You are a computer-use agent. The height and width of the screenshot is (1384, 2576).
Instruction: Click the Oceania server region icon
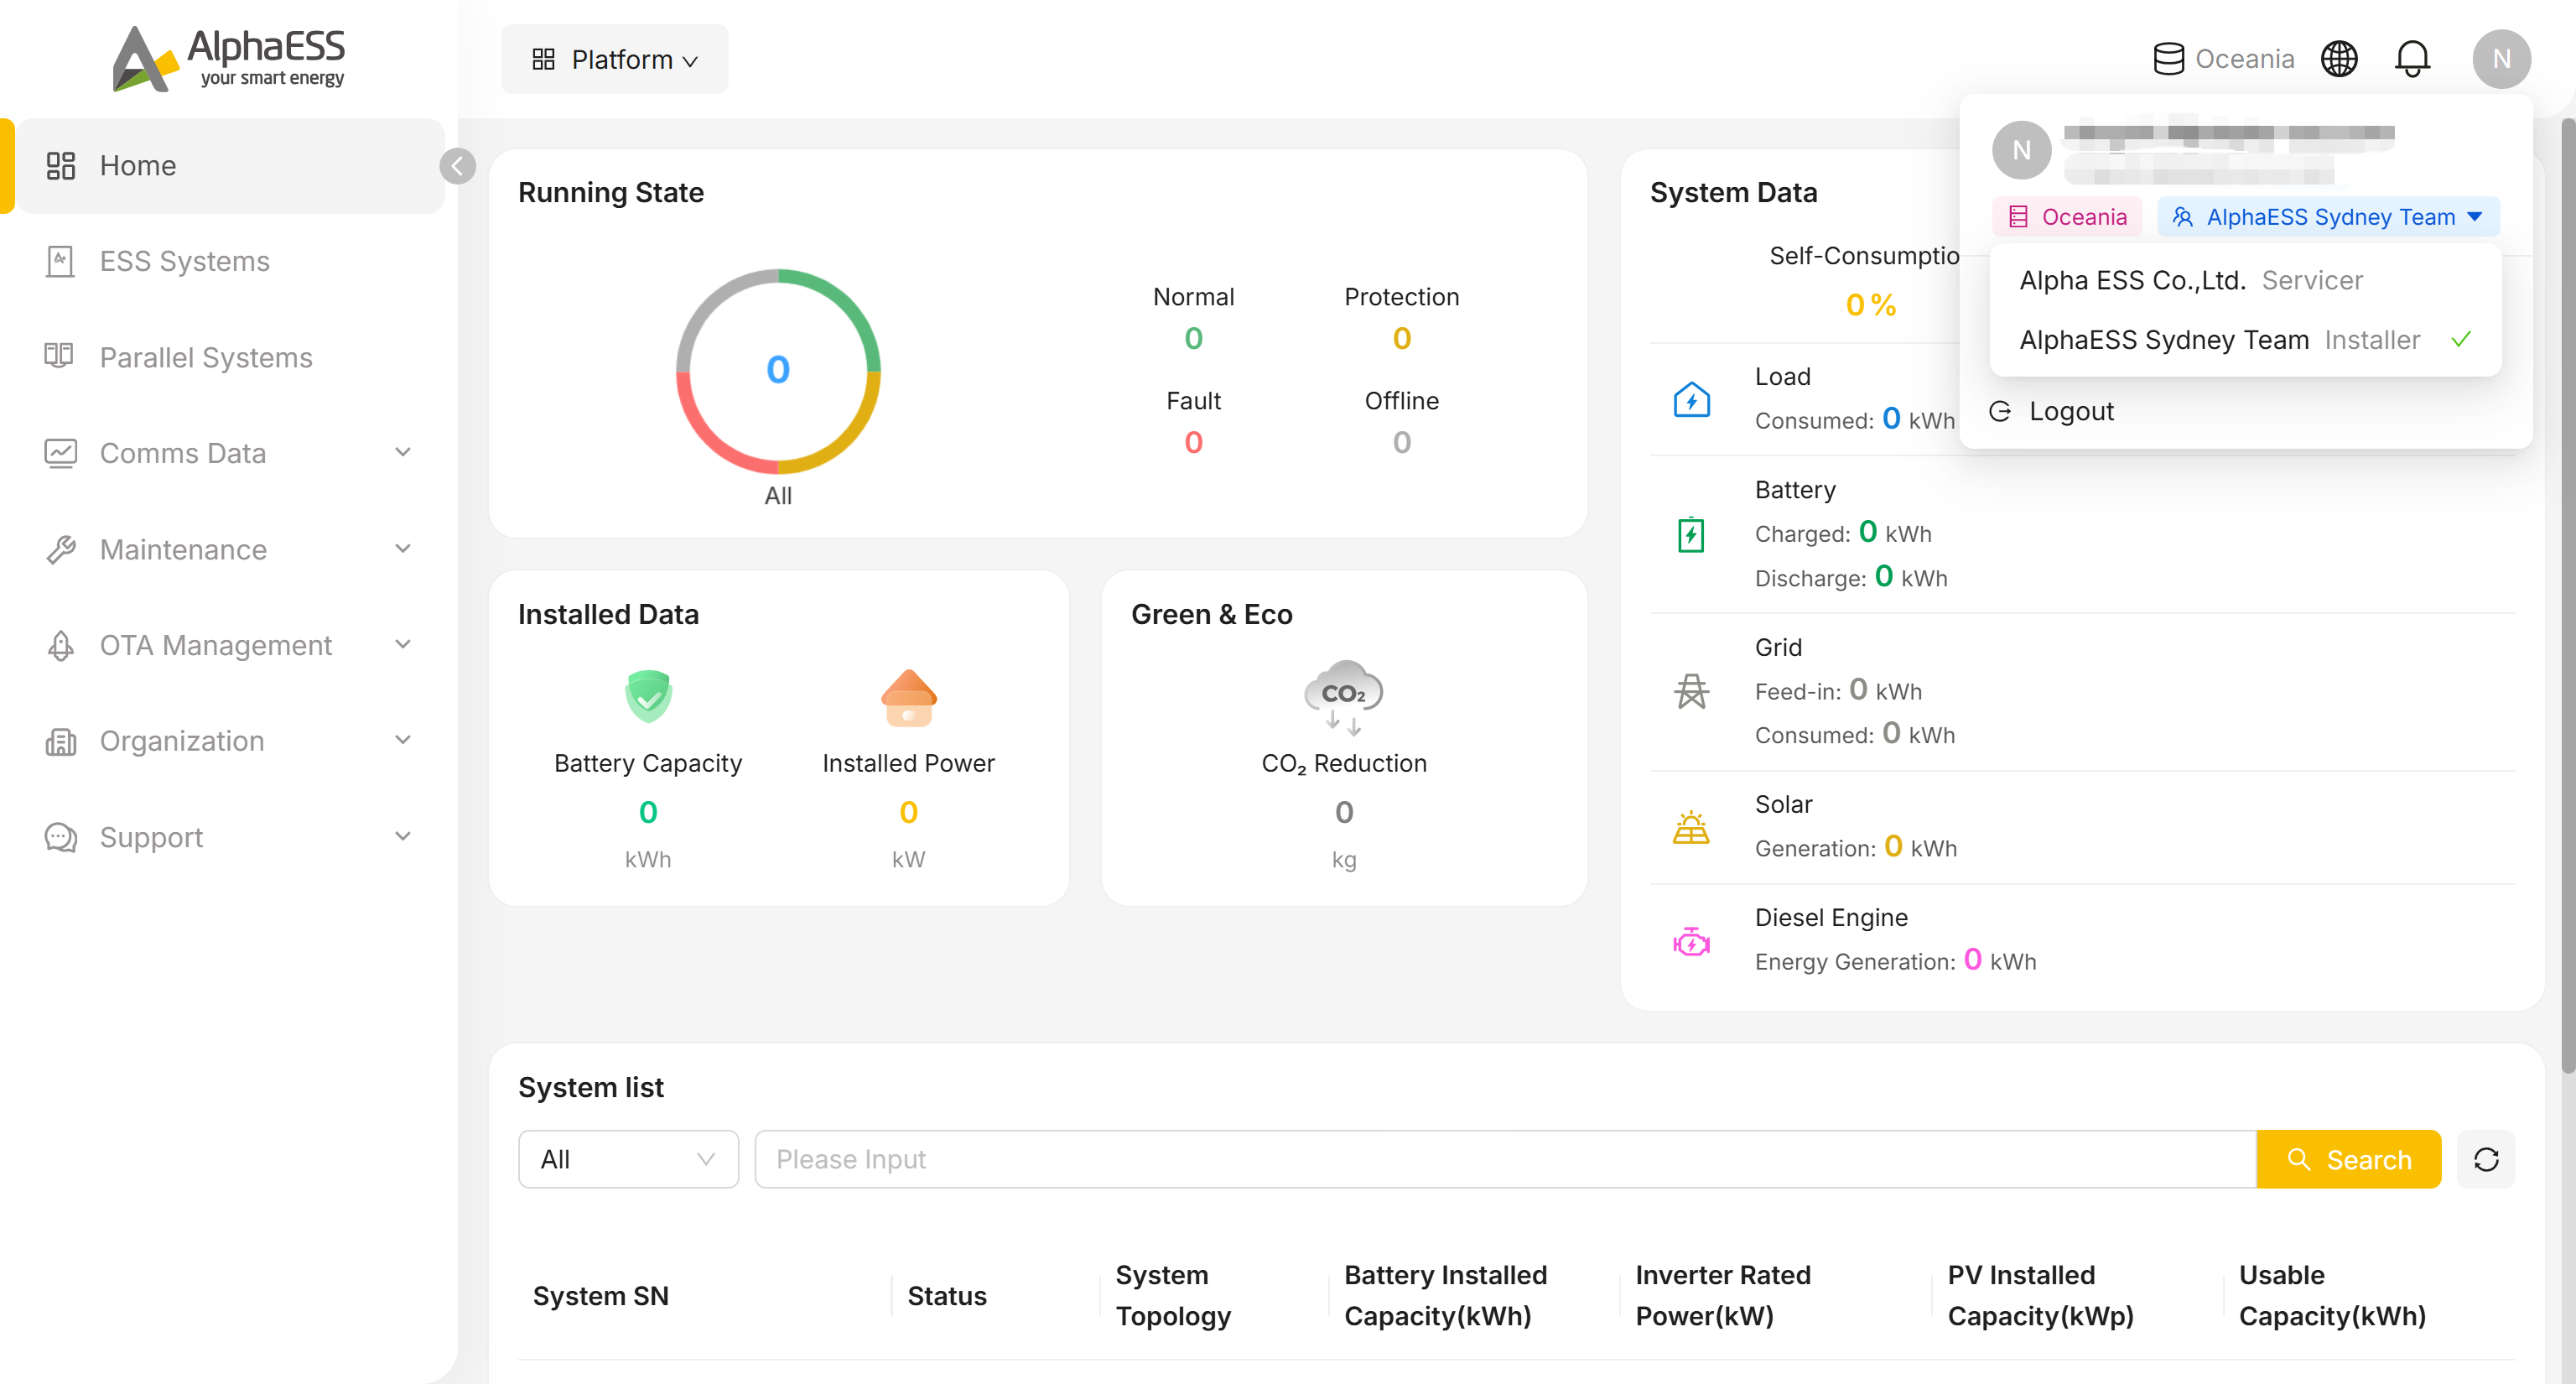click(x=2167, y=59)
